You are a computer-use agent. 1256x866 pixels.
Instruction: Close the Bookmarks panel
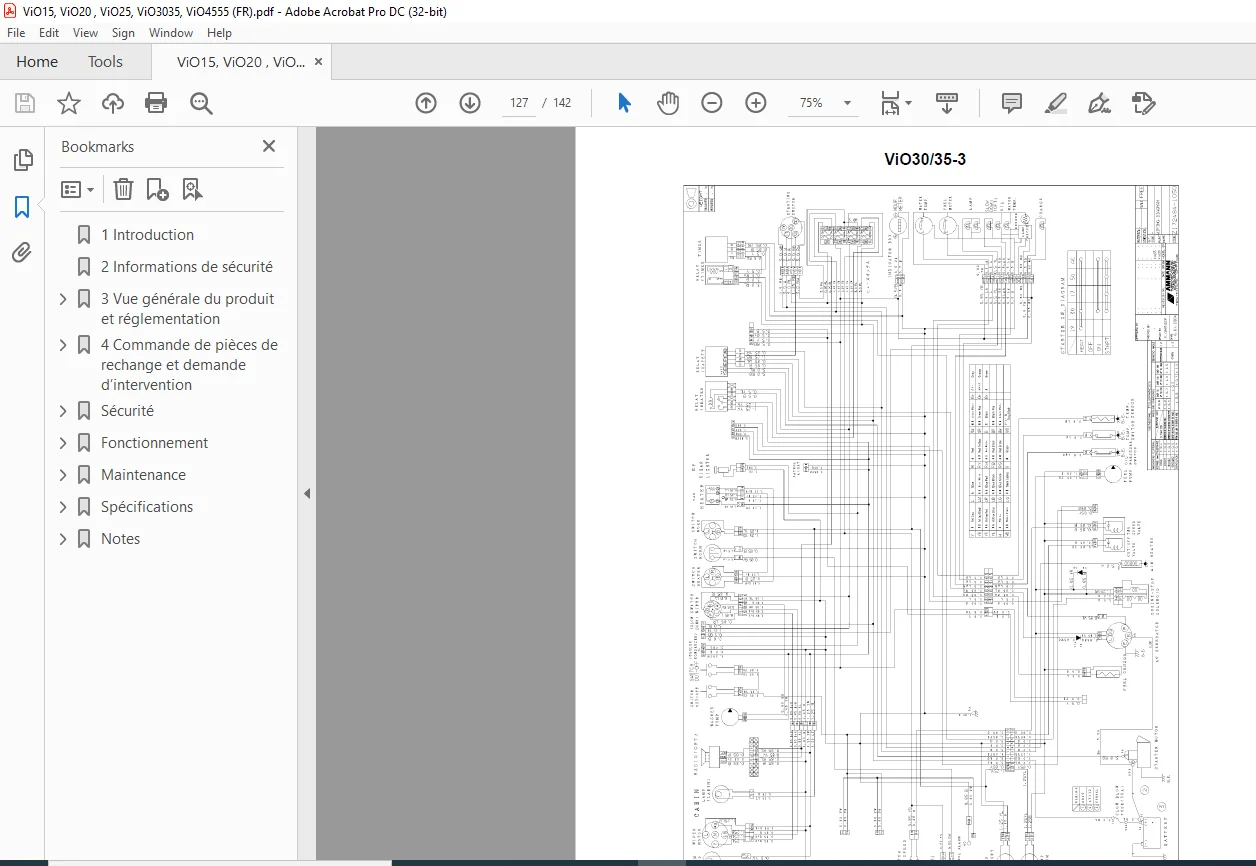coord(269,146)
